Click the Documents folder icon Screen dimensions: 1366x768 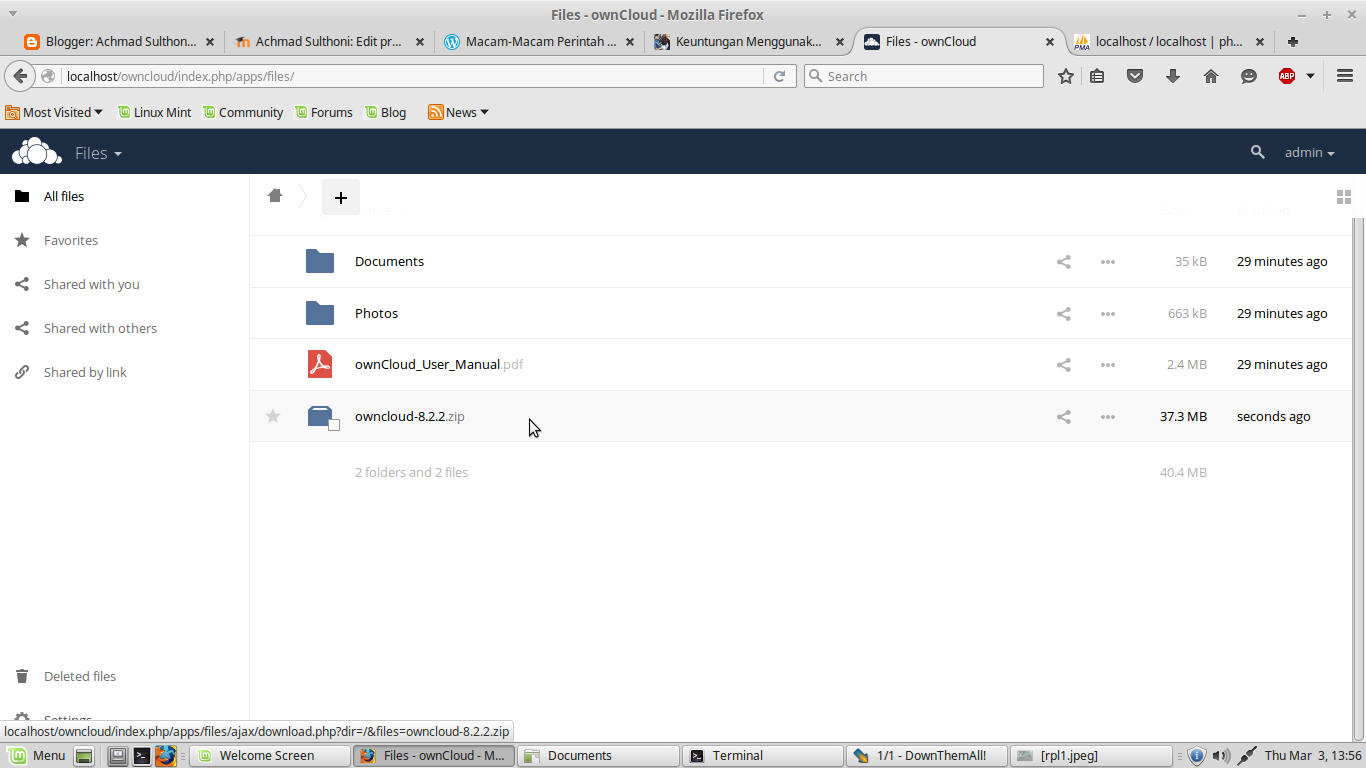[320, 261]
